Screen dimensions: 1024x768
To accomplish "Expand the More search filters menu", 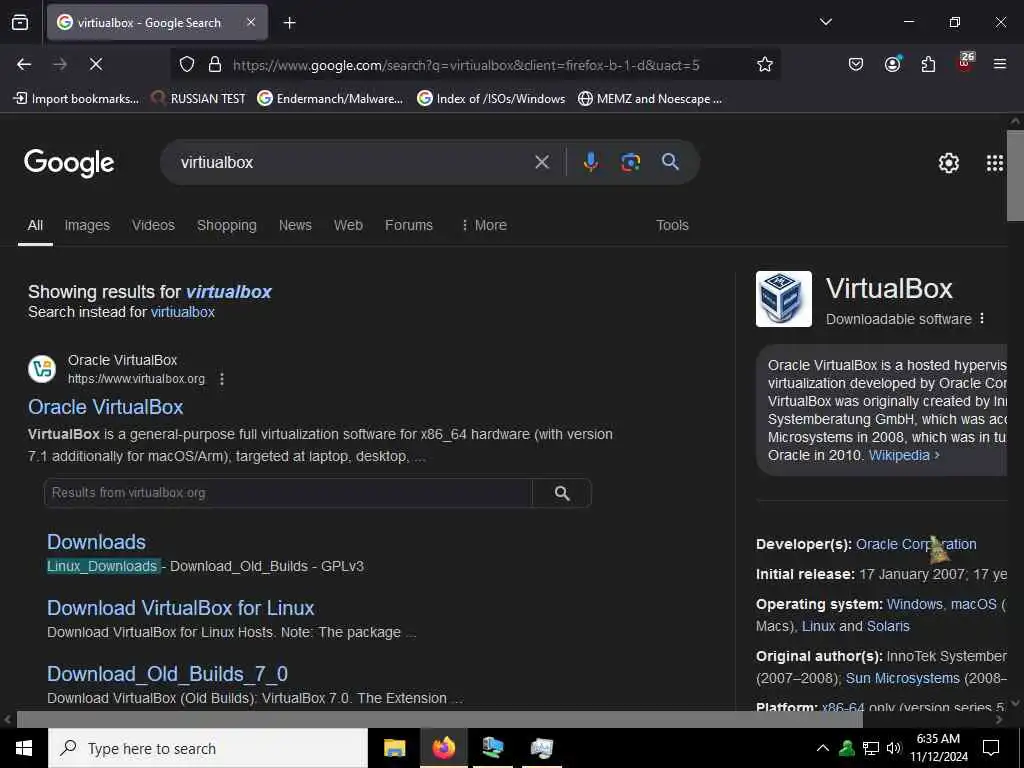I will [484, 225].
